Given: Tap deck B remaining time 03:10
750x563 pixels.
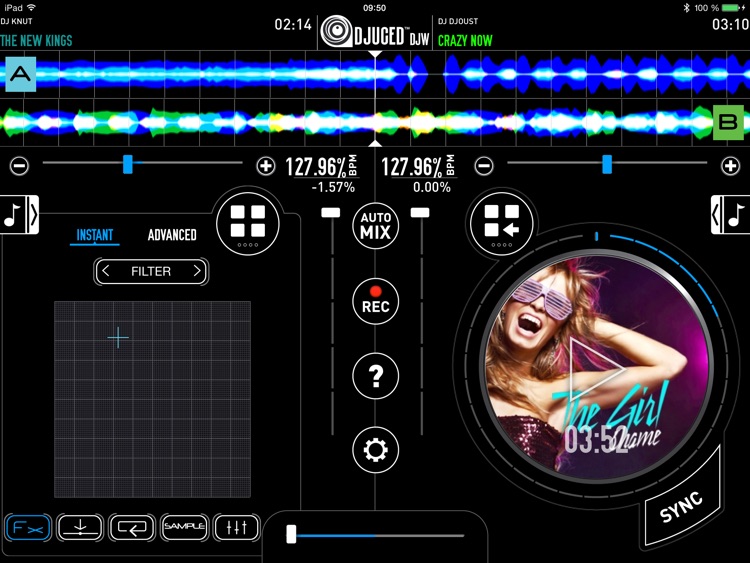Looking at the screenshot, I should click(x=730, y=24).
